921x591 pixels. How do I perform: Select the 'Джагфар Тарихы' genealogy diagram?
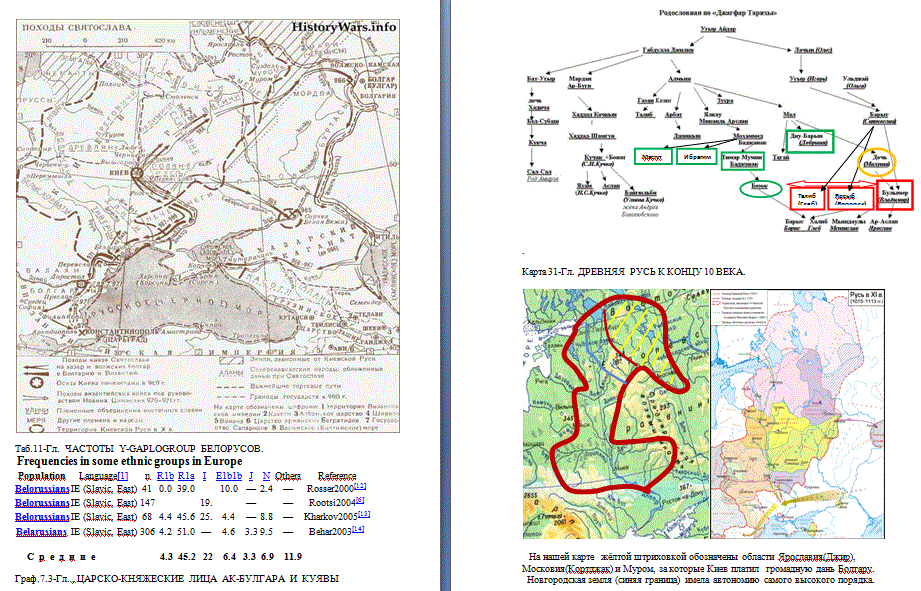pos(719,122)
